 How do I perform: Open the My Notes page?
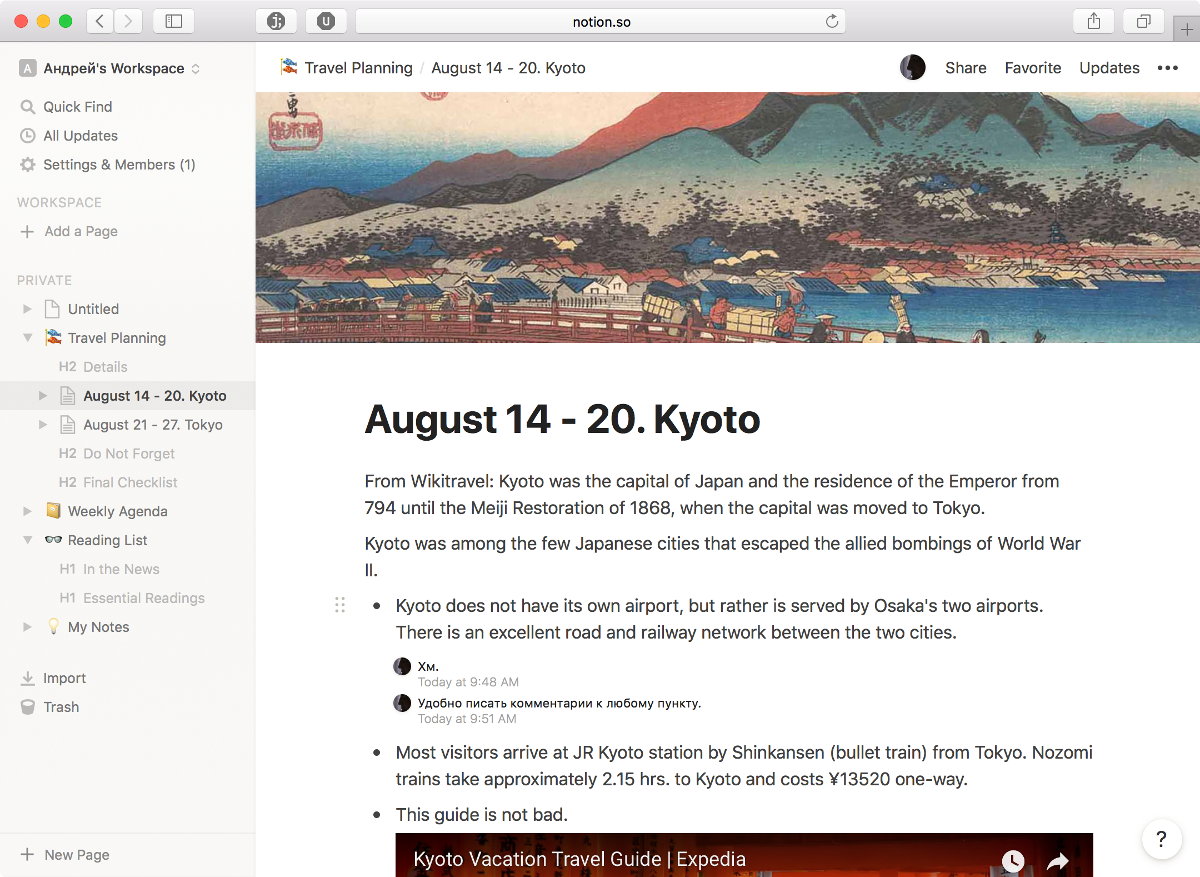click(98, 627)
